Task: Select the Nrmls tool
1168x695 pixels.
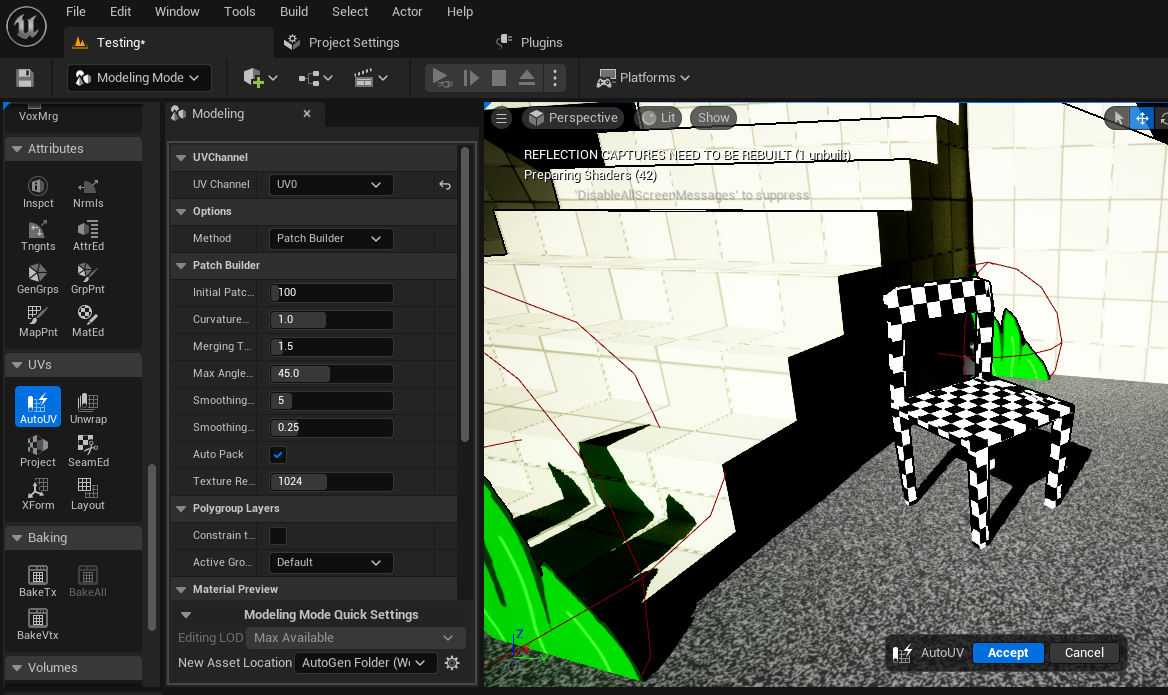Action: click(87, 190)
